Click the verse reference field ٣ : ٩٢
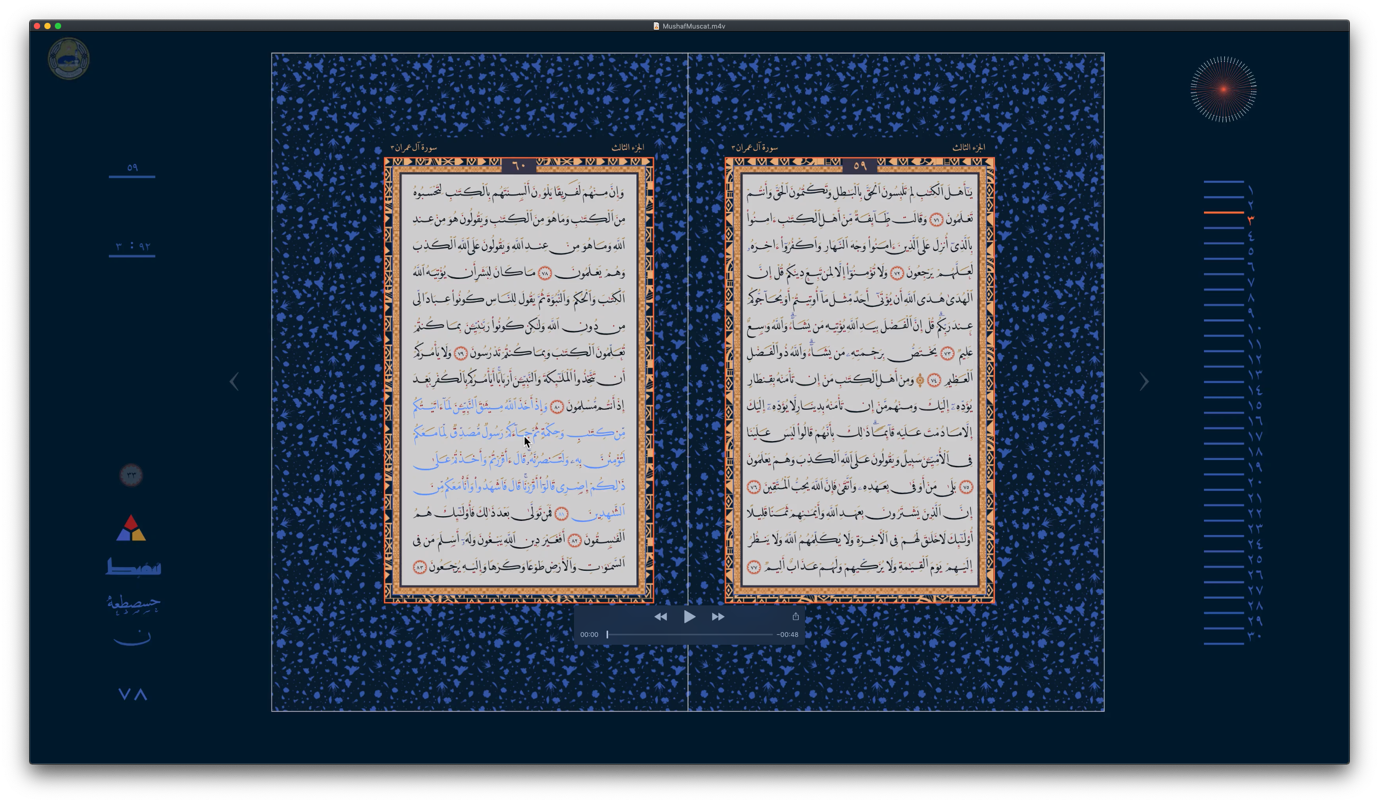The image size is (1379, 803). point(132,247)
